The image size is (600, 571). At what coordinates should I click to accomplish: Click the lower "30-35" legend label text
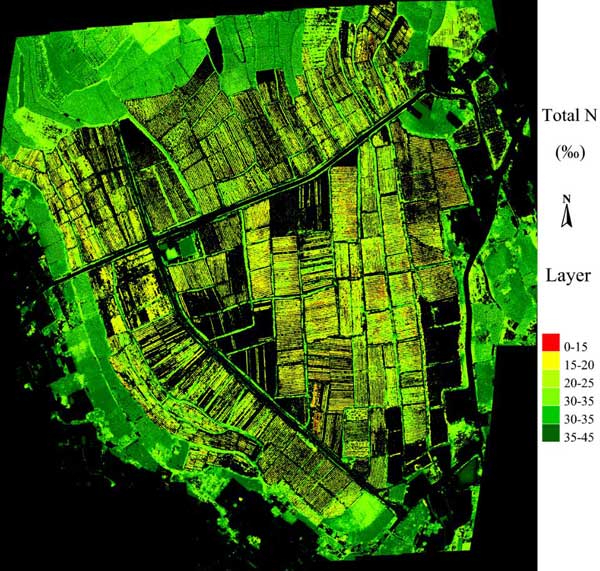pyautogui.click(x=578, y=416)
